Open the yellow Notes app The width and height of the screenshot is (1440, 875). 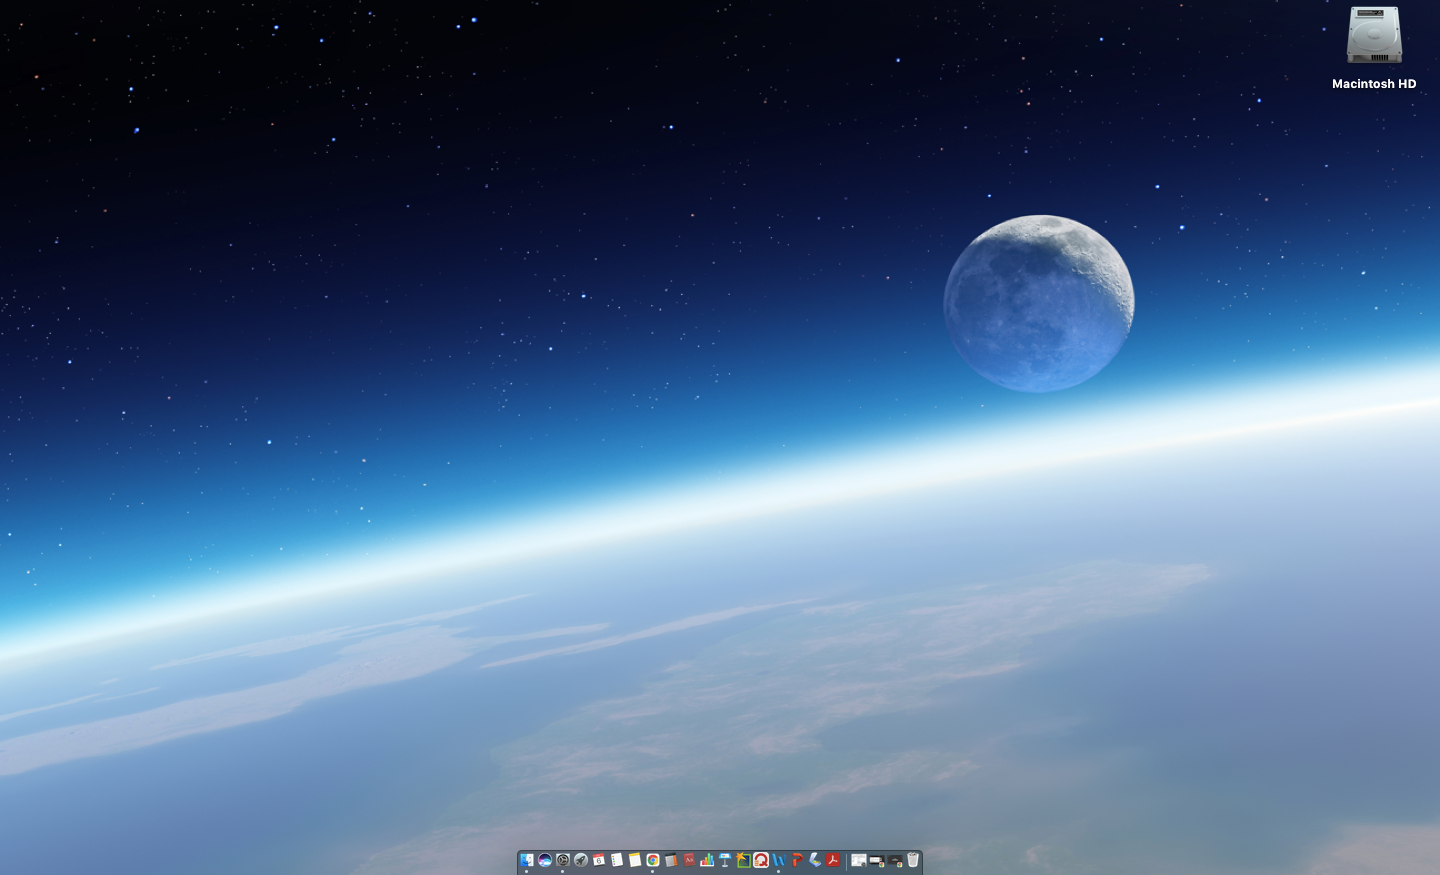pos(635,860)
